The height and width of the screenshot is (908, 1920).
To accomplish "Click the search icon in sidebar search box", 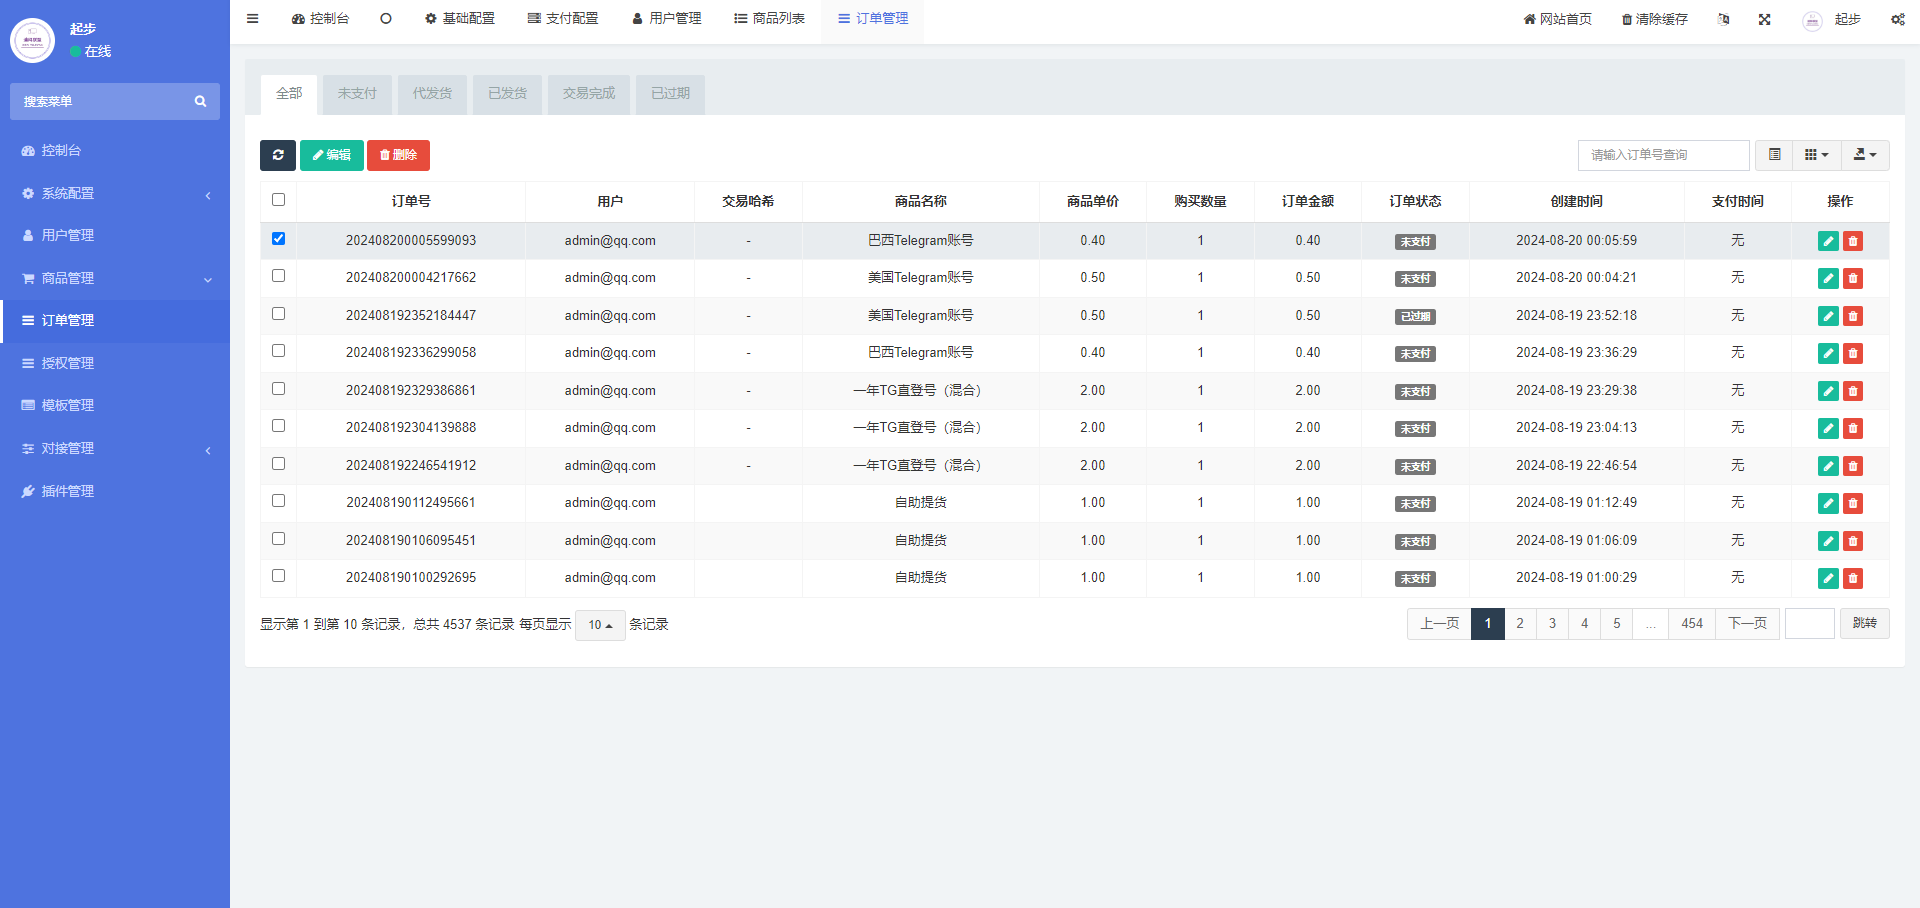I will 200,101.
